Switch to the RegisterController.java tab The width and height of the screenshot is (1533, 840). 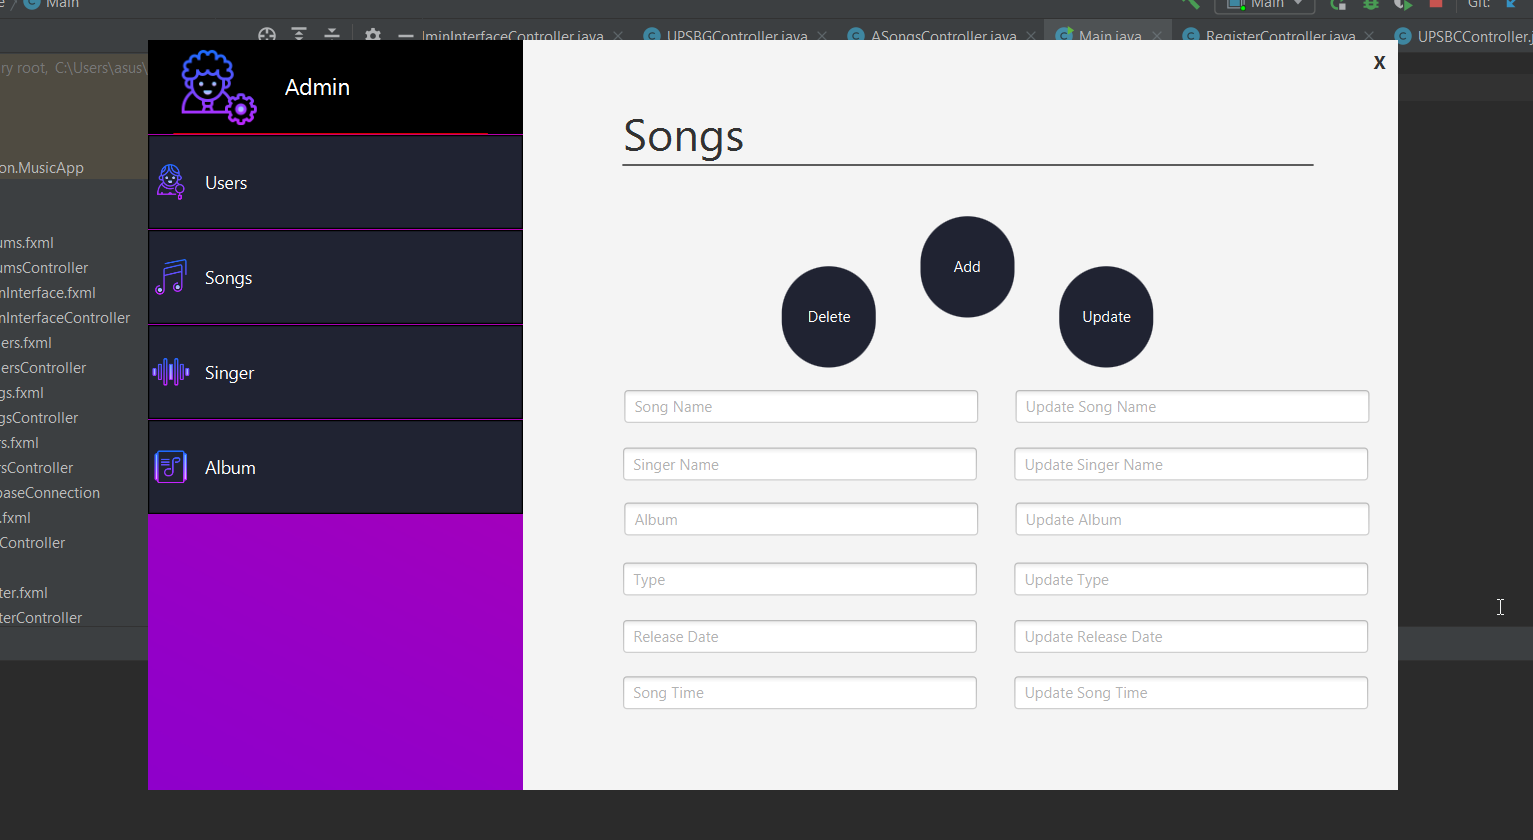[x=1280, y=36]
